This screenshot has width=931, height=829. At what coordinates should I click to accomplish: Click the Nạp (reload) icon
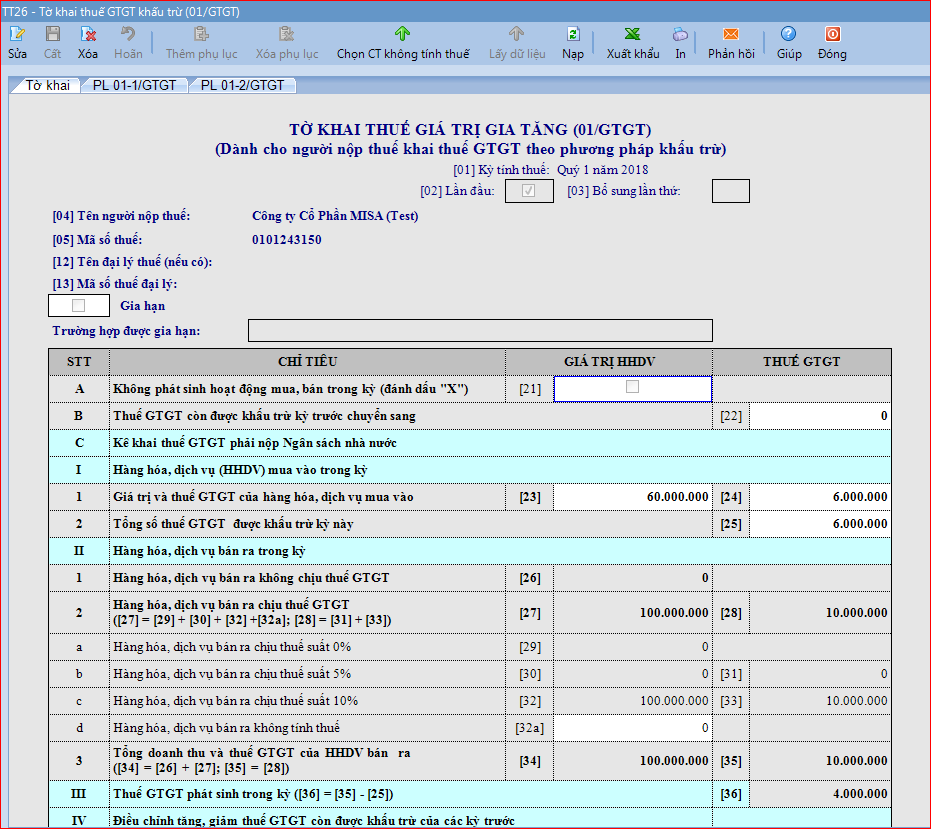pyautogui.click(x=573, y=34)
